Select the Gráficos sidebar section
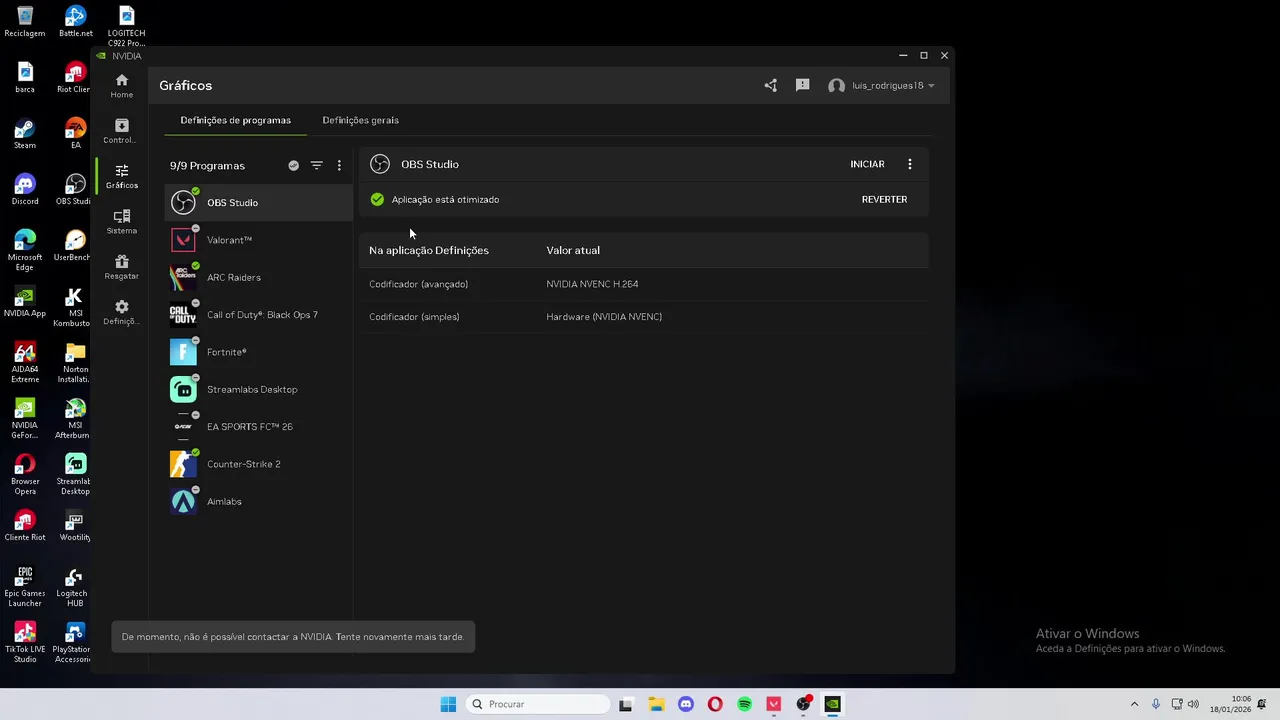 121,176
